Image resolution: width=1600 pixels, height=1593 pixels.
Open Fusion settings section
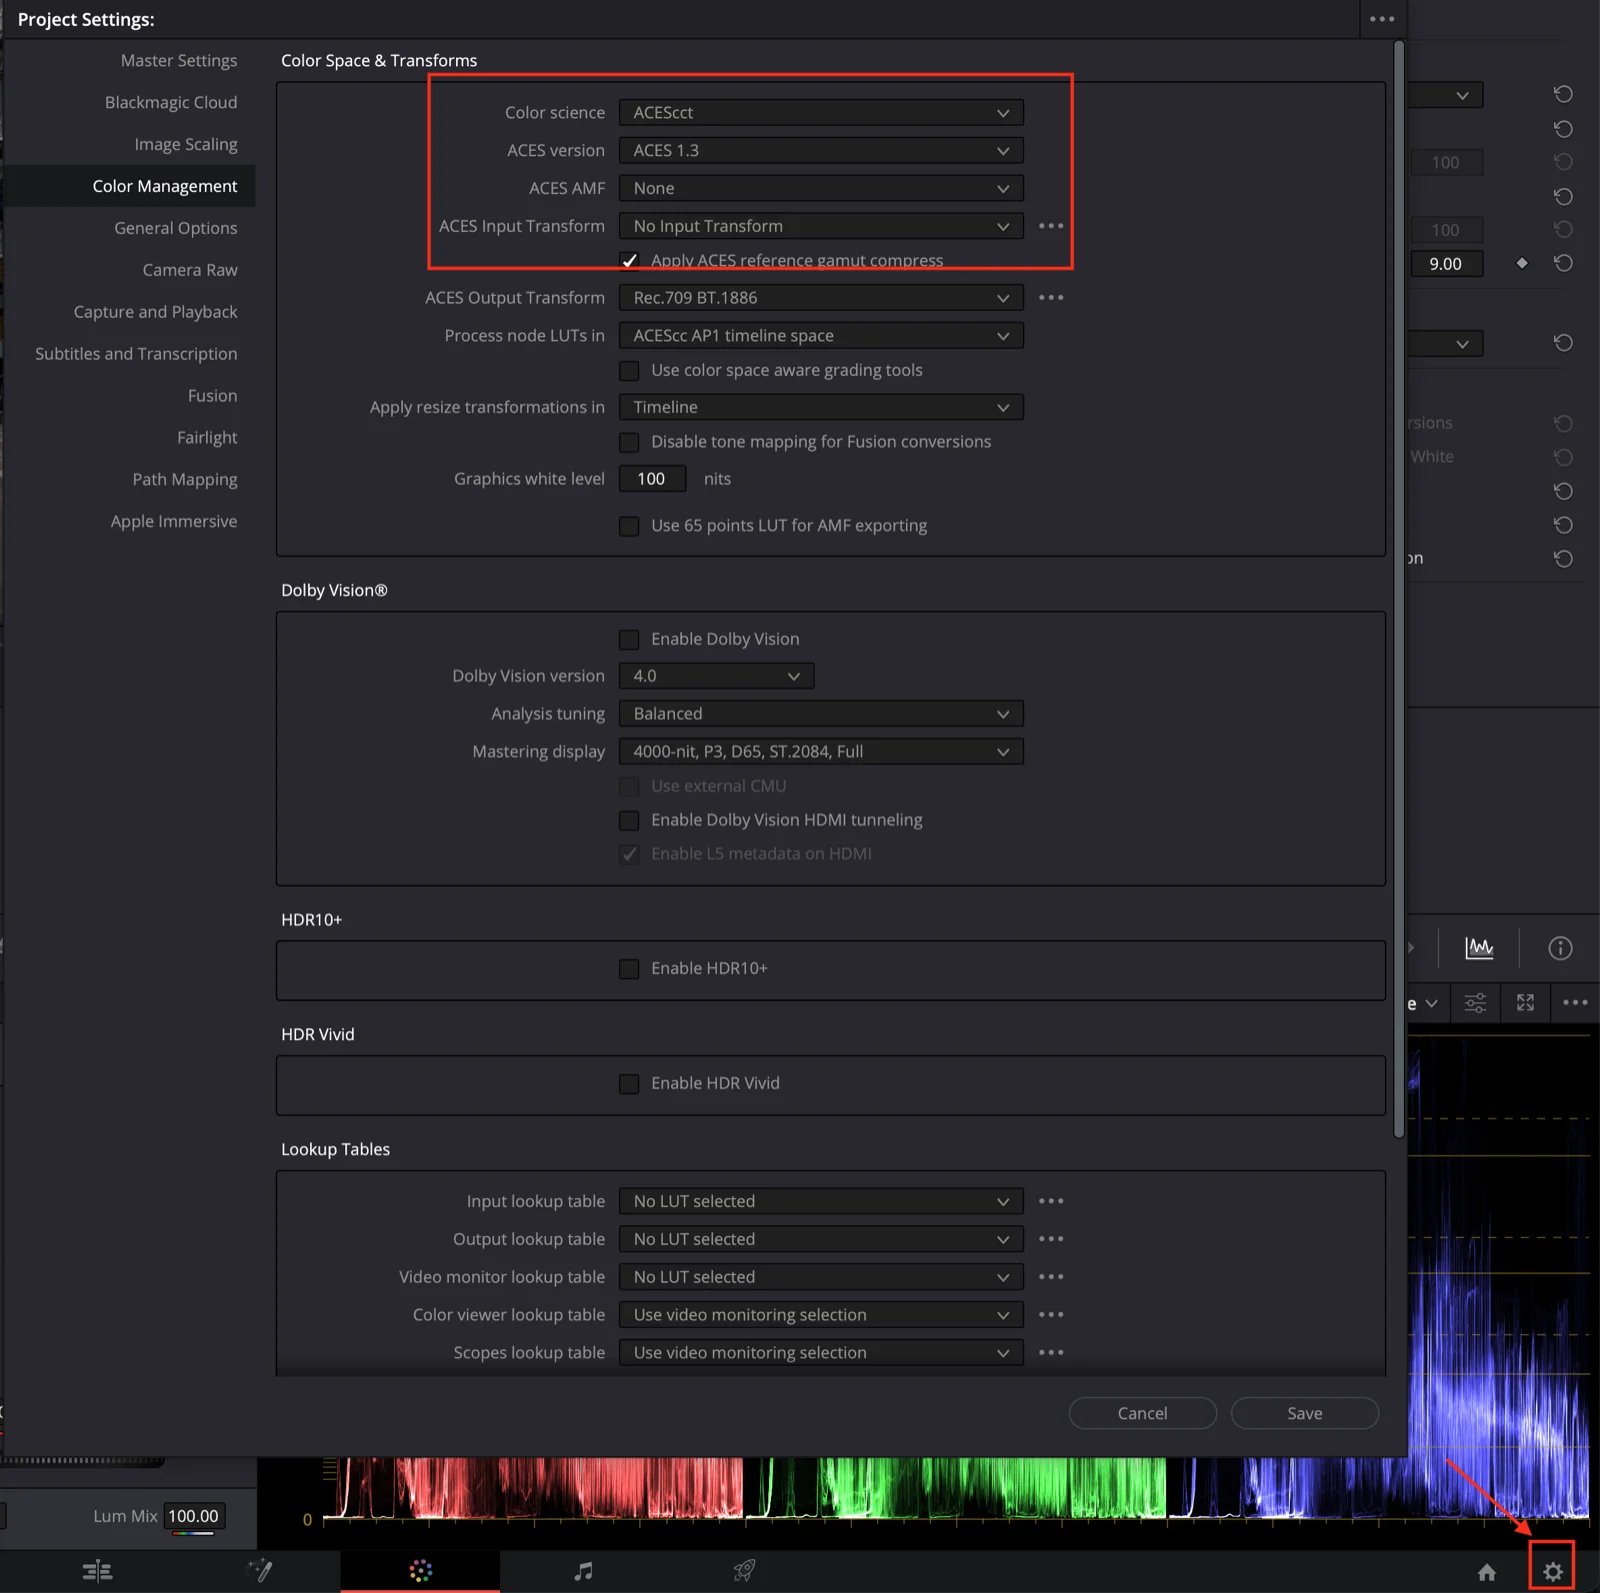(212, 396)
